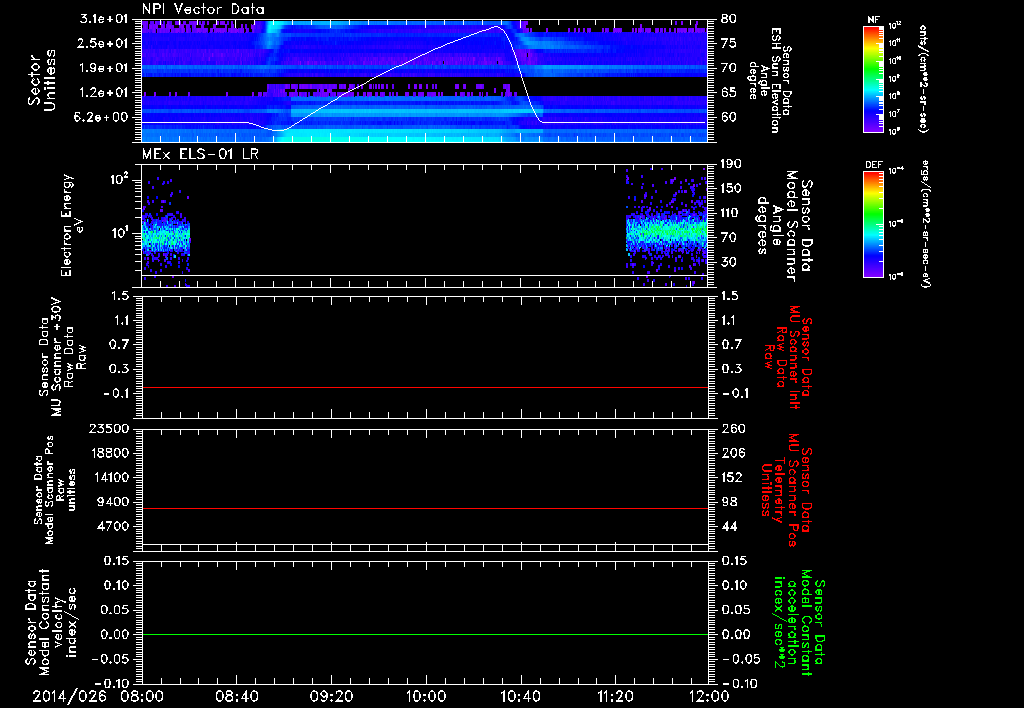Viewport: 1024px width, 708px height.
Task: Click the red line in MU Scanner +30V panel
Action: [425, 388]
